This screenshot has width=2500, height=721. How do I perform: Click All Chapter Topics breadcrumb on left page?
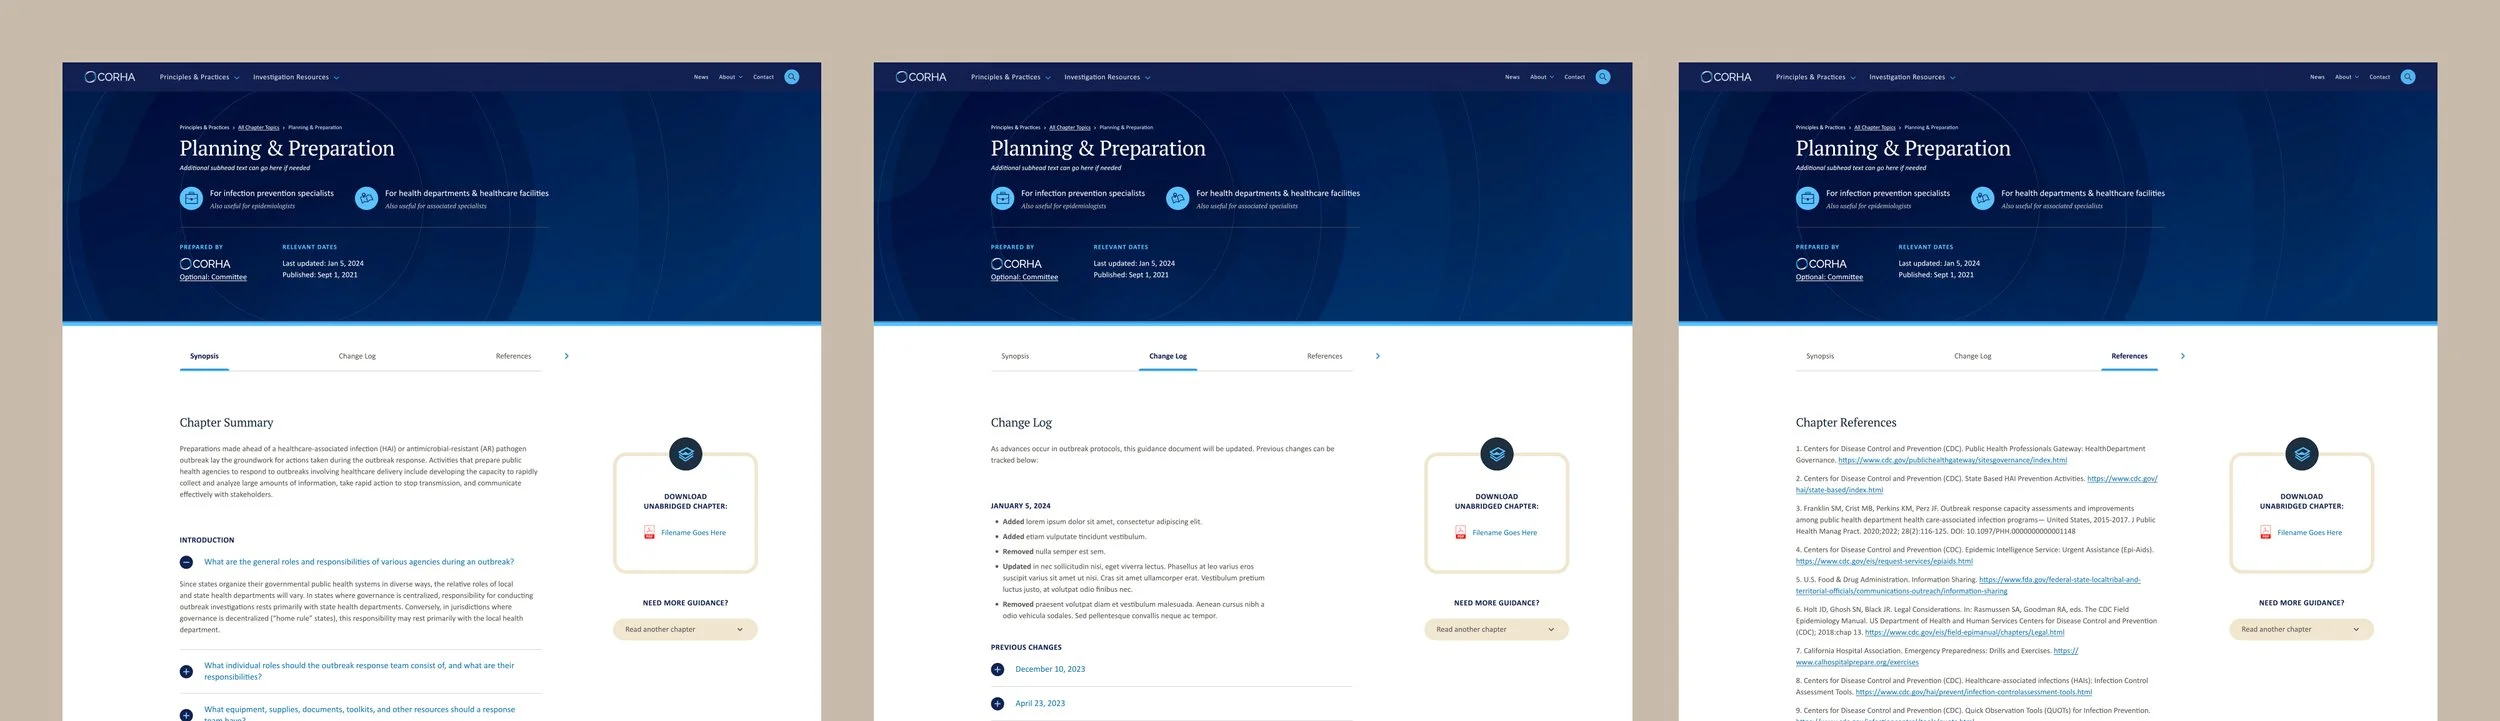coord(259,128)
